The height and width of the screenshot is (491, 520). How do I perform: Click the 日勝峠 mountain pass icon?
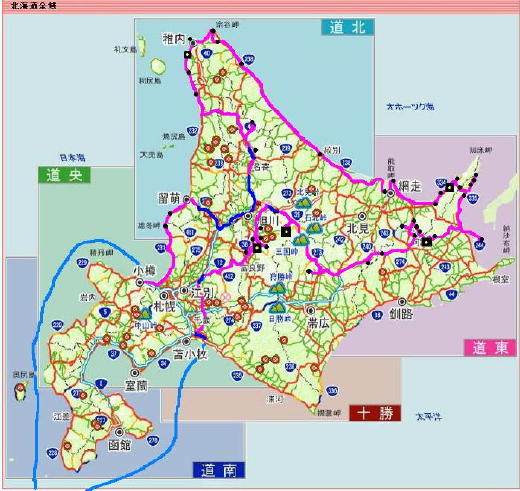click(x=277, y=307)
